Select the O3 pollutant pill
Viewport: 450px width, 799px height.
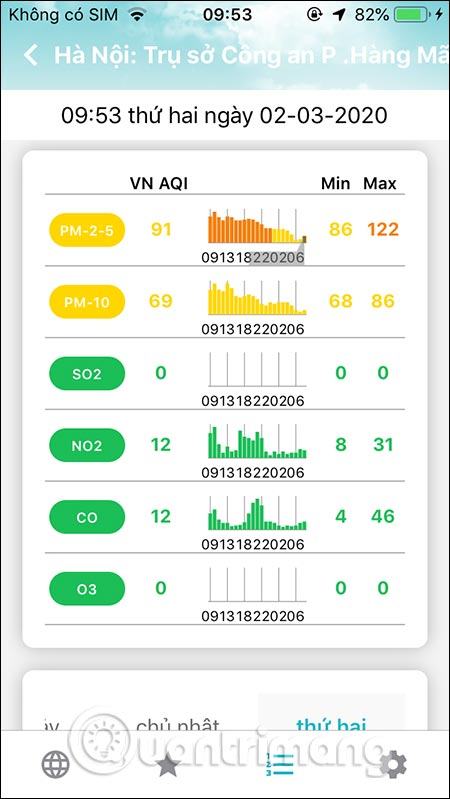coord(87,589)
